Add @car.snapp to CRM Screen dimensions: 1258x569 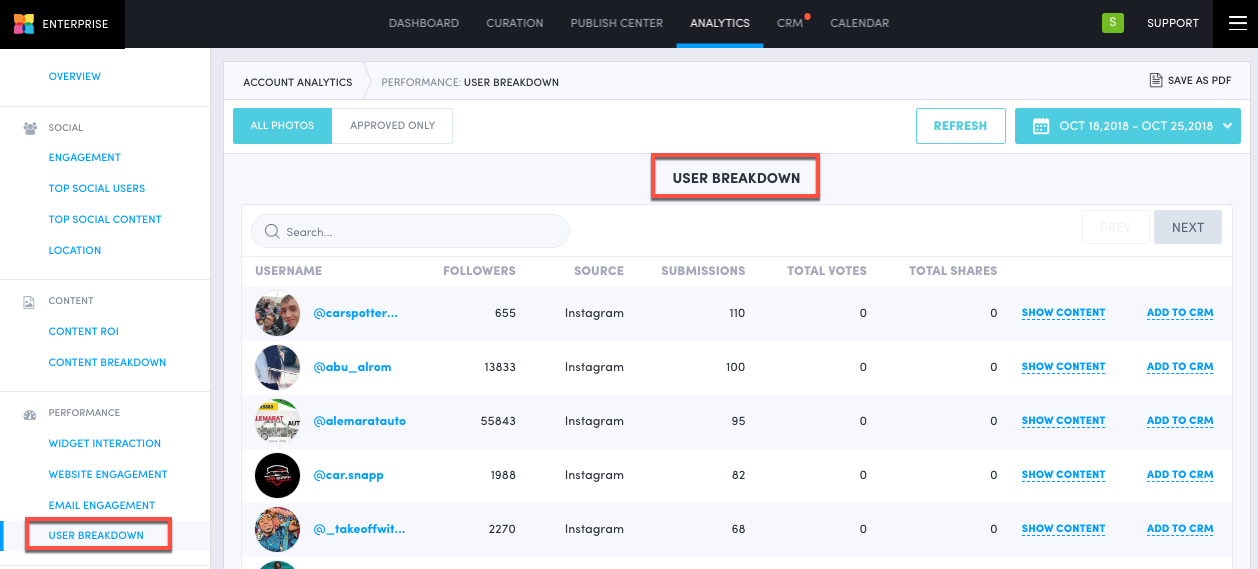pos(1179,475)
